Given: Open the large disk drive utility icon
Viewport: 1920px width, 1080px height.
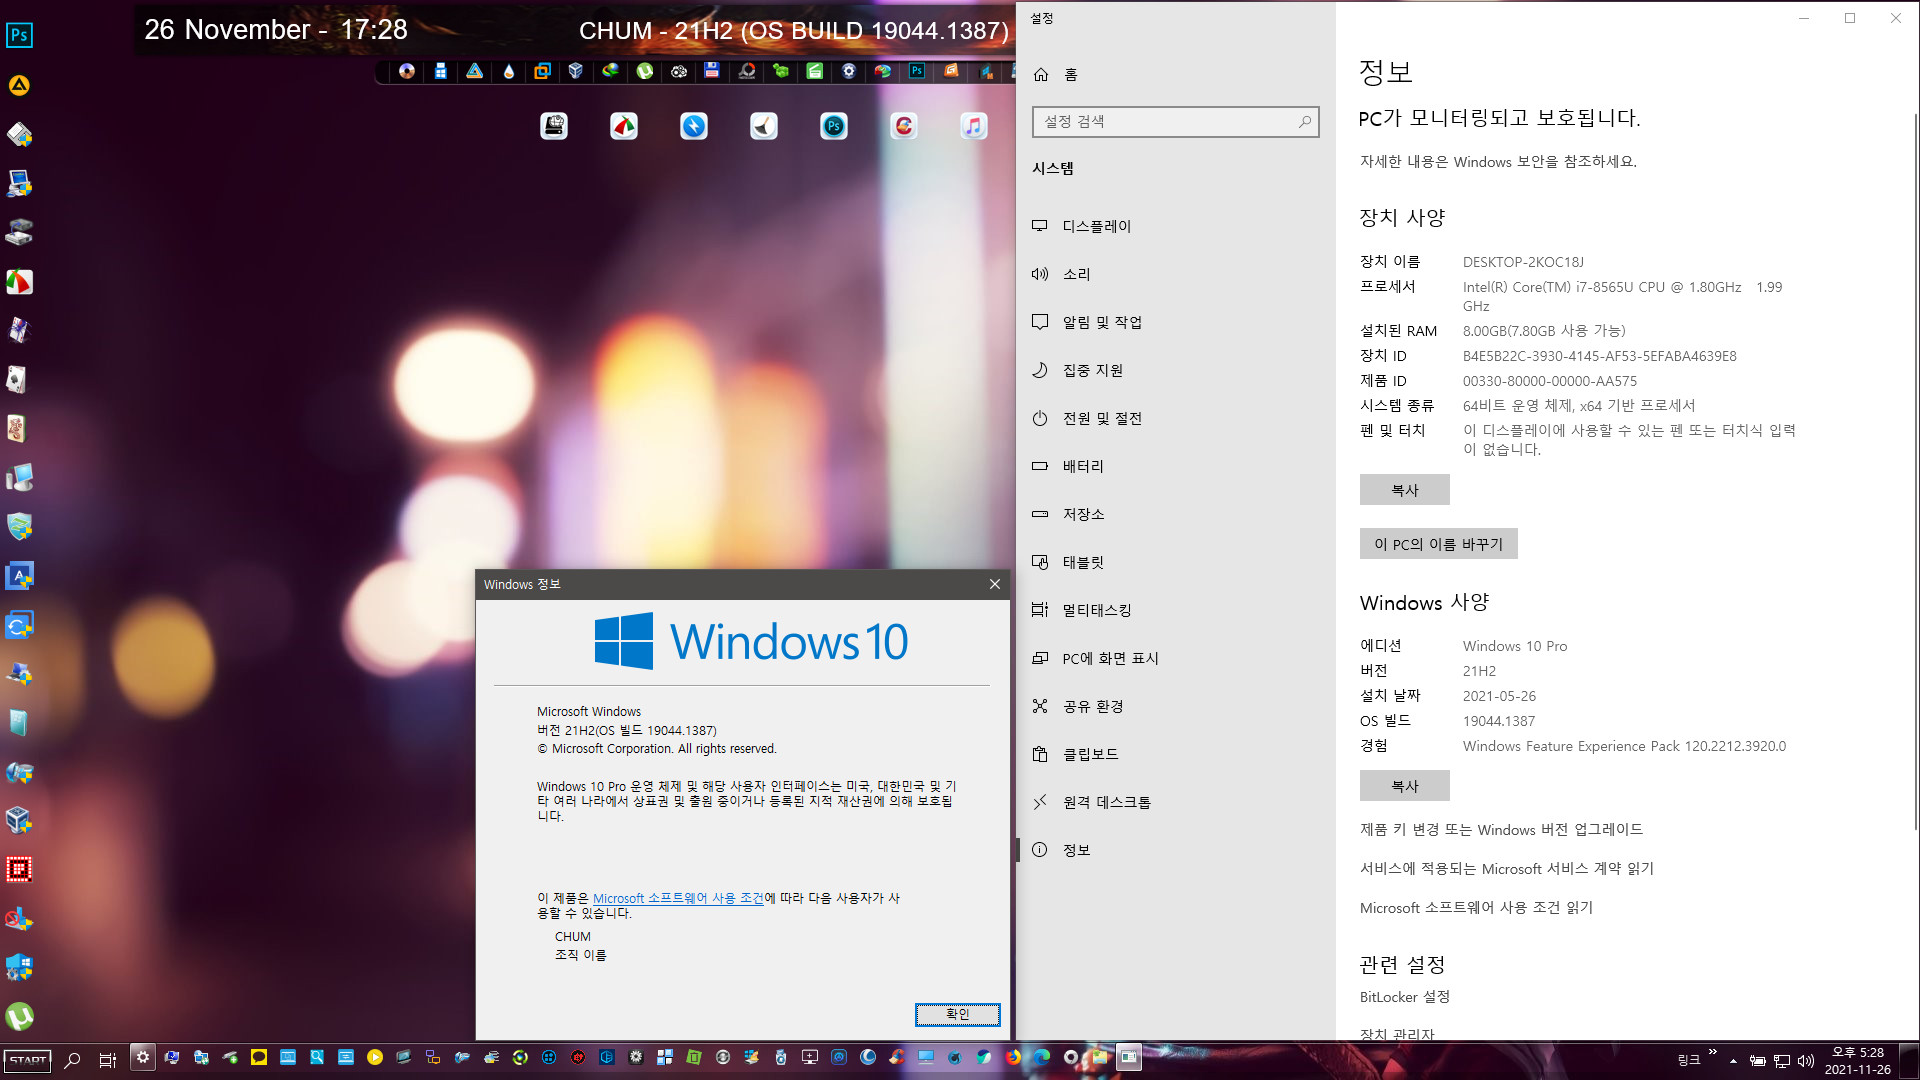Looking at the screenshot, I should [554, 126].
